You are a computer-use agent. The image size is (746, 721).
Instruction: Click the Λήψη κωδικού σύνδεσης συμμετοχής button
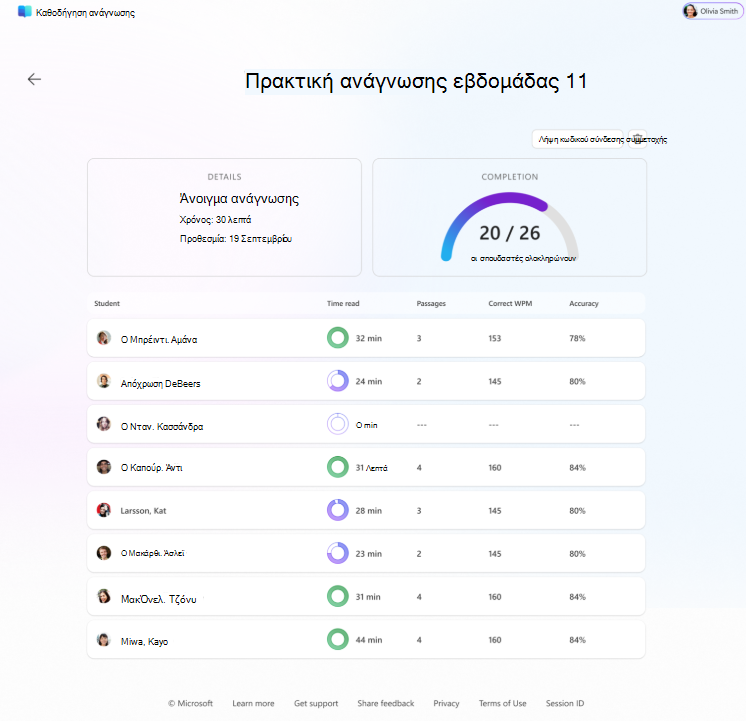coord(577,139)
